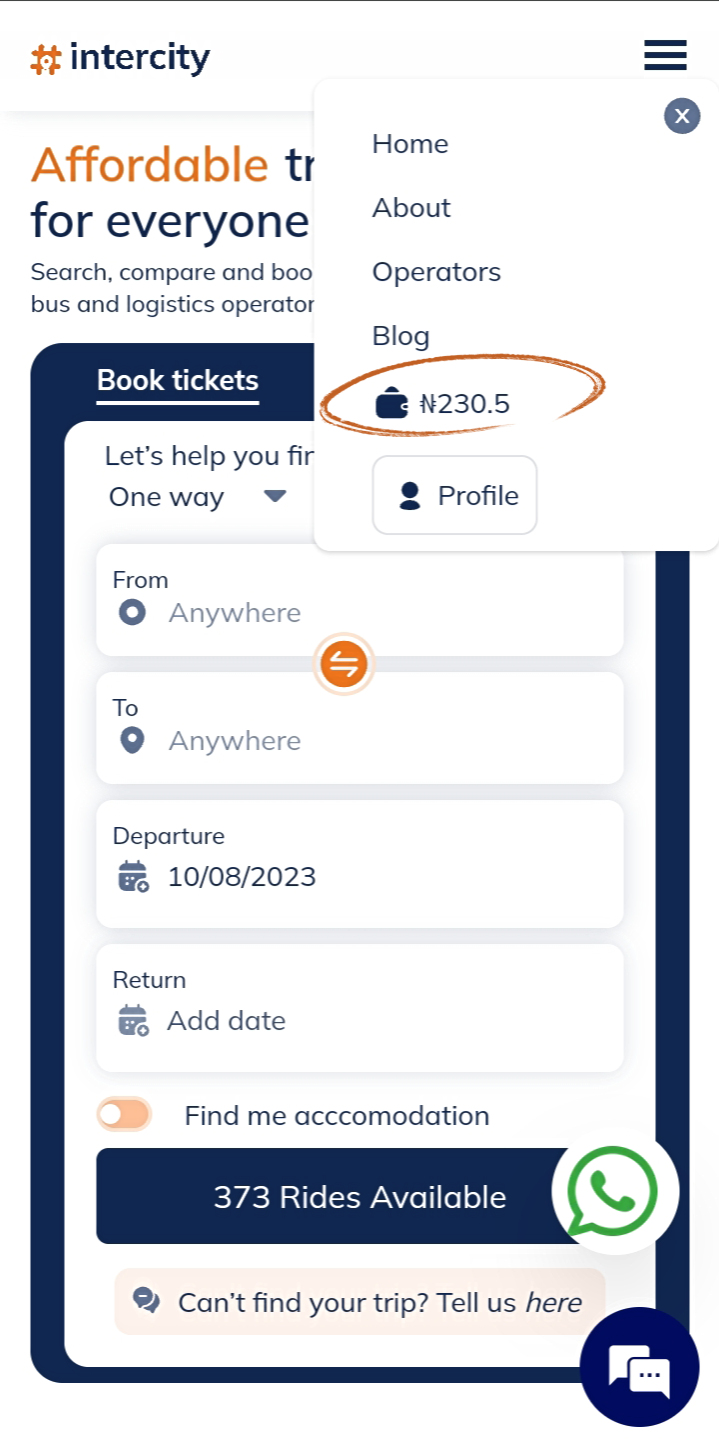The height and width of the screenshot is (1447, 719).
Task: Click the swap From and To icon
Action: [343, 664]
